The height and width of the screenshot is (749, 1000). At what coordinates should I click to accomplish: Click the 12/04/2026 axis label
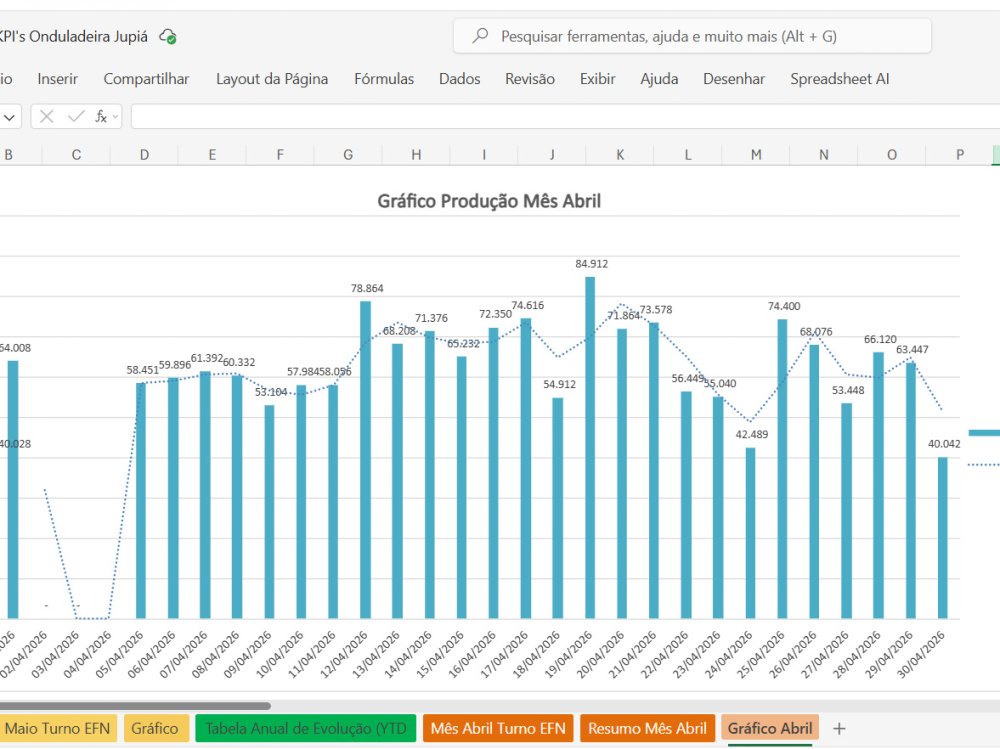[344, 654]
